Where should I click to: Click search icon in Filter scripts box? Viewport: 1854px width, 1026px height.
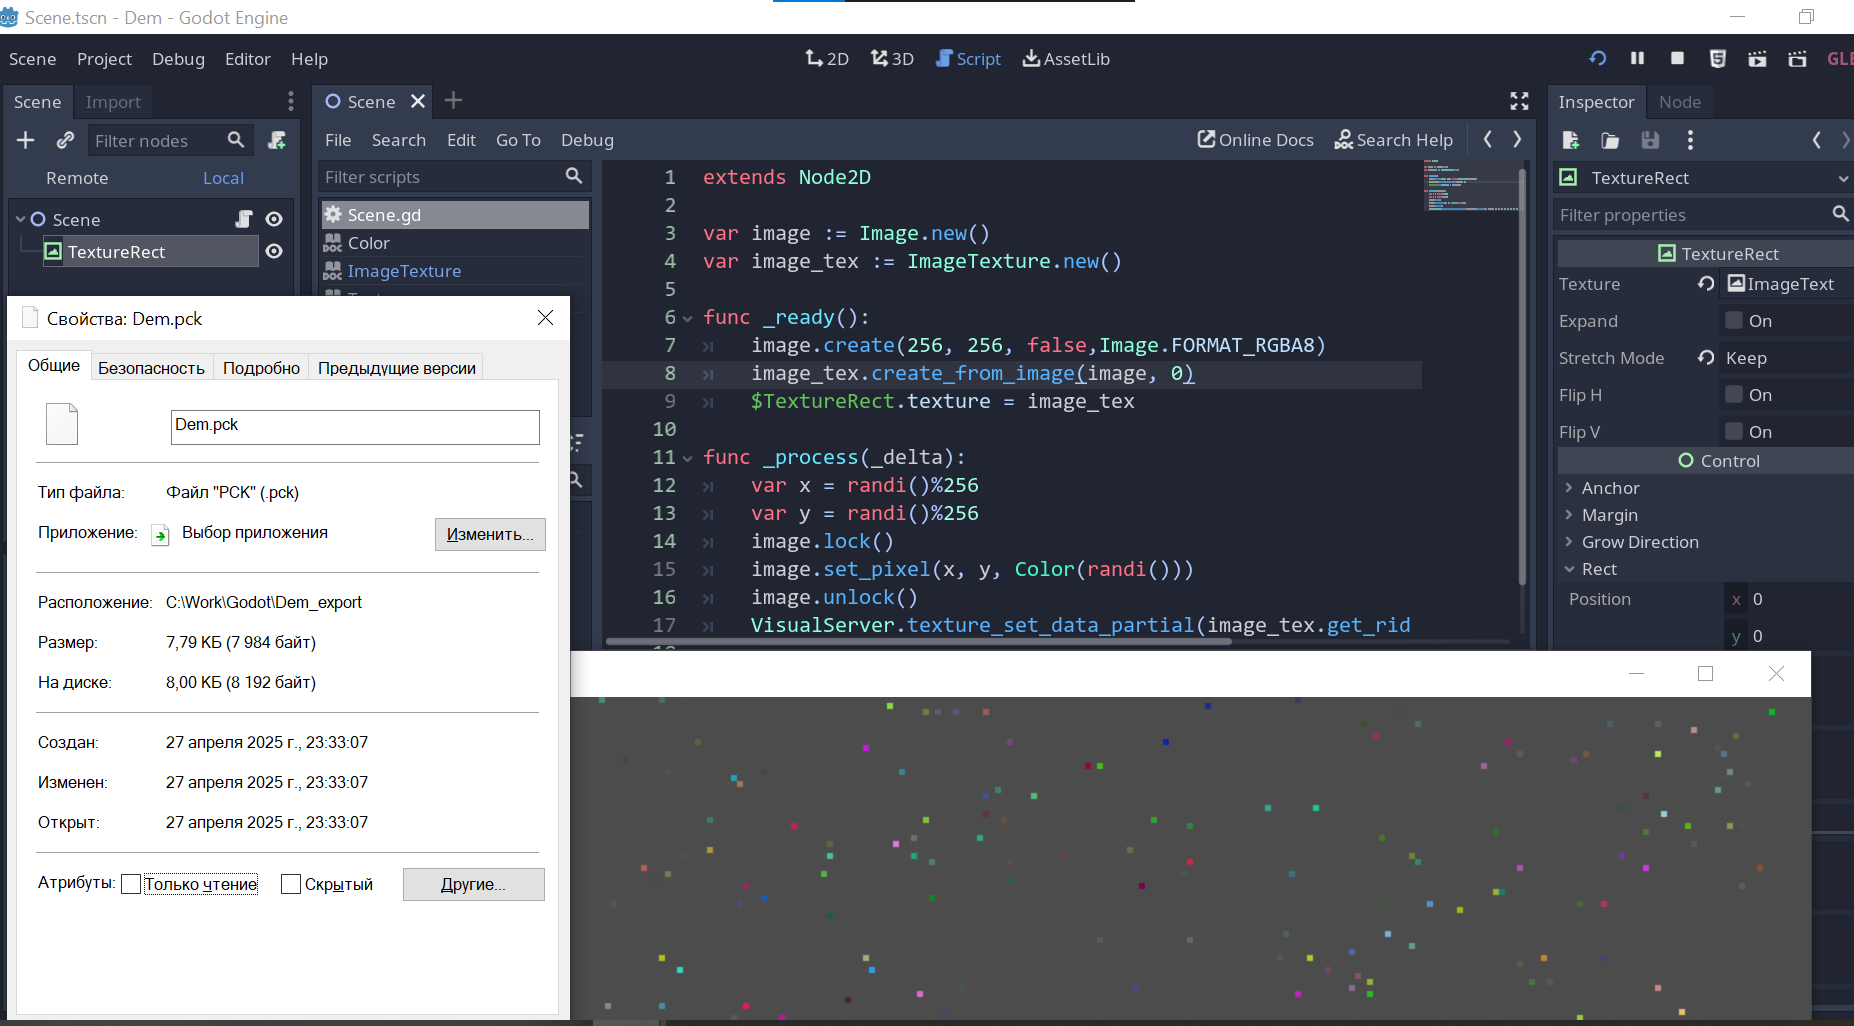(574, 176)
